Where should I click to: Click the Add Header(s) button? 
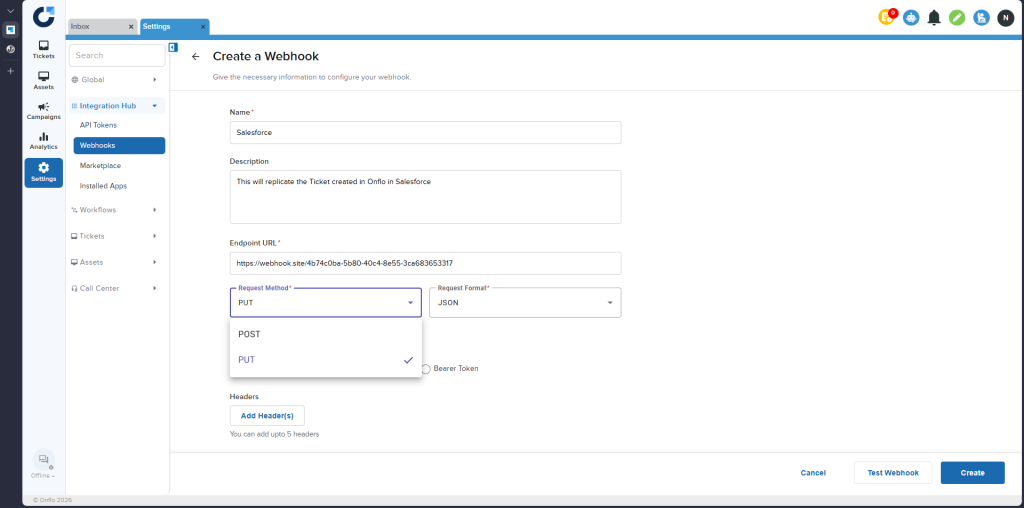coord(267,416)
